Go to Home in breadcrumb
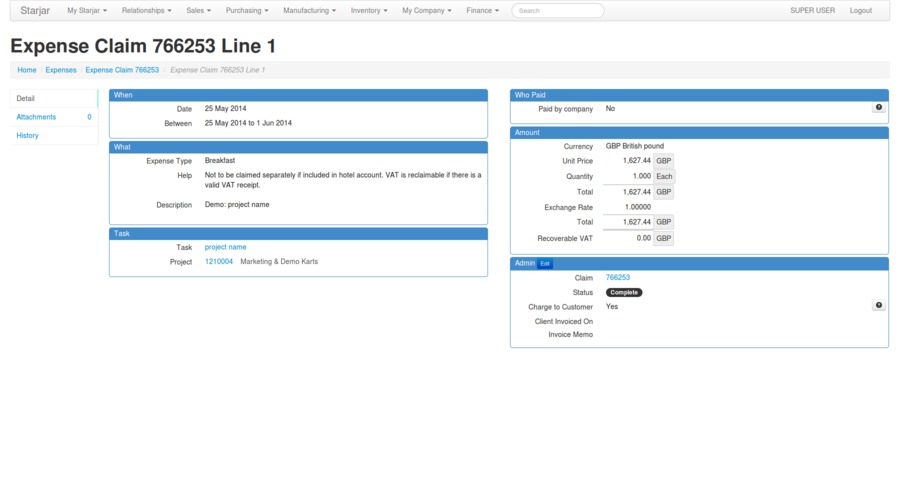This screenshot has width=900, height=500. coord(26,70)
